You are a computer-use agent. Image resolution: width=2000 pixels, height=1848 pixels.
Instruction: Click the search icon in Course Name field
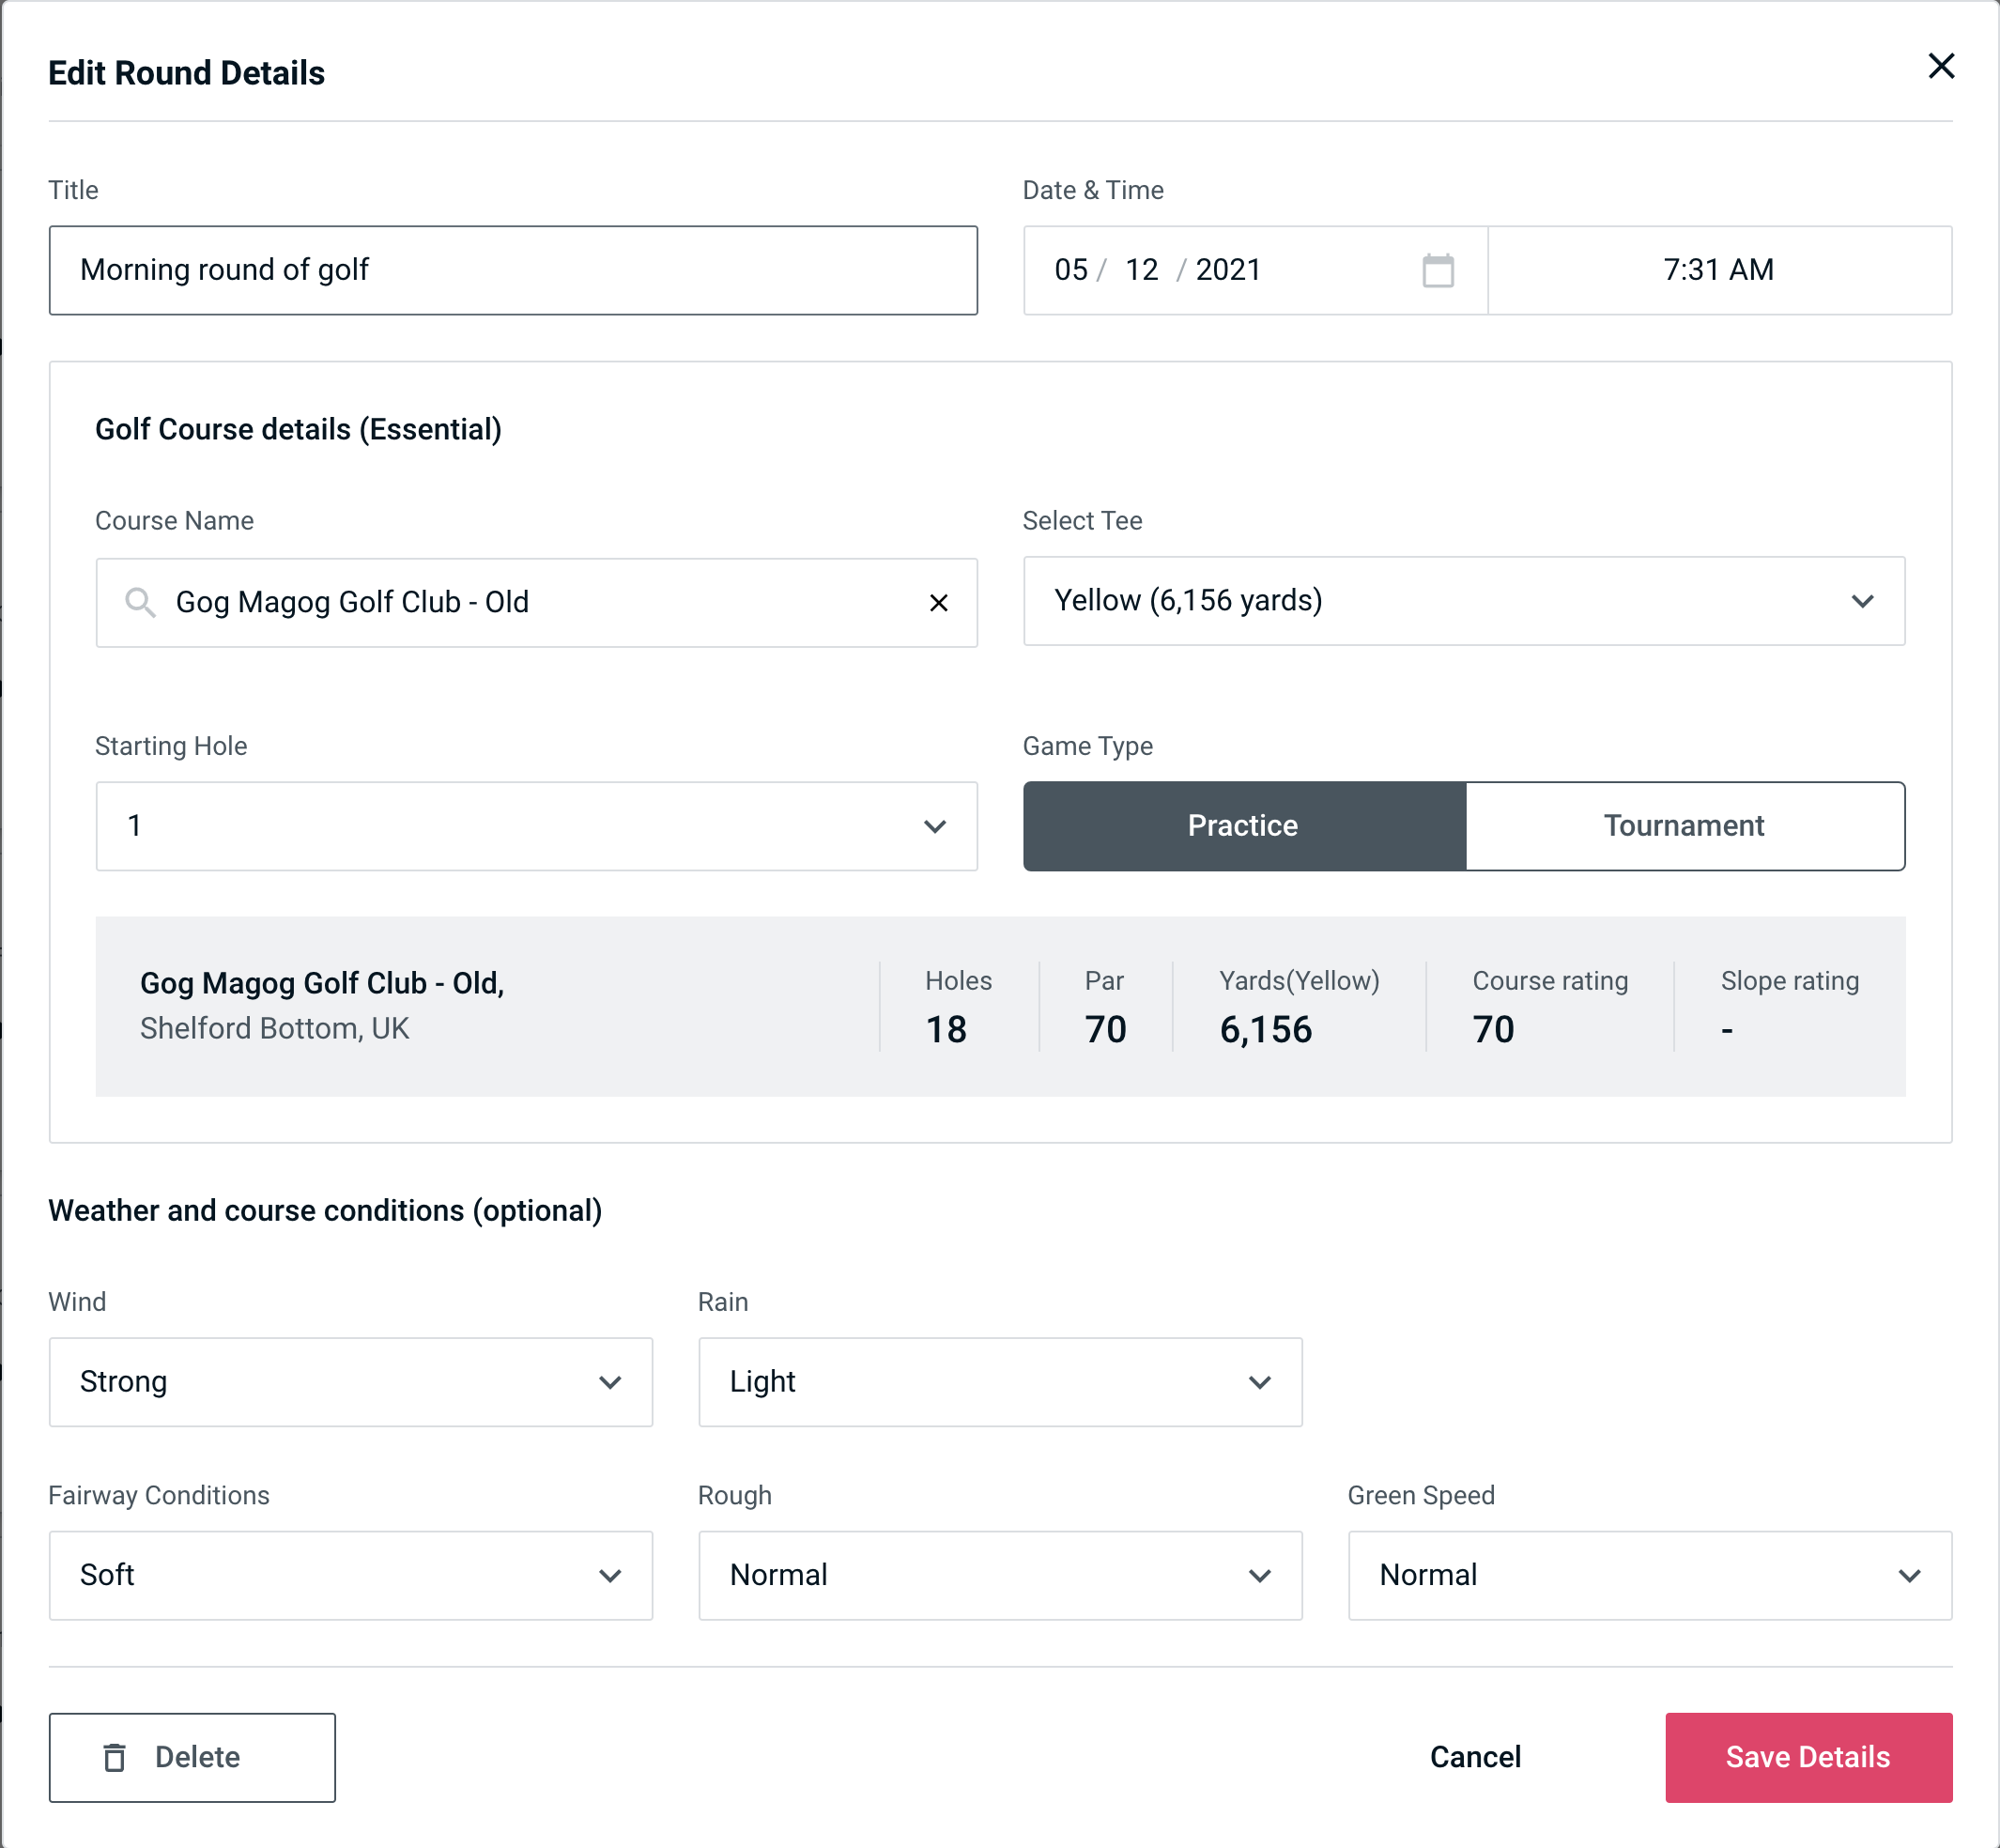click(x=141, y=603)
